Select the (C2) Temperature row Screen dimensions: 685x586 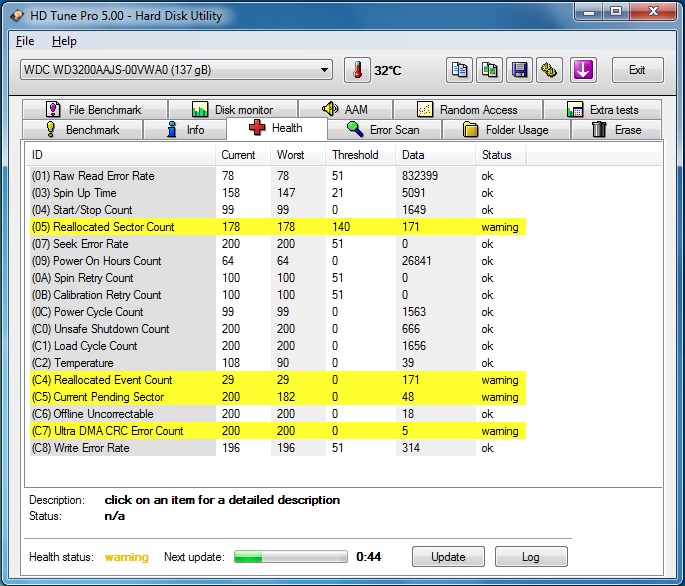tap(278, 363)
